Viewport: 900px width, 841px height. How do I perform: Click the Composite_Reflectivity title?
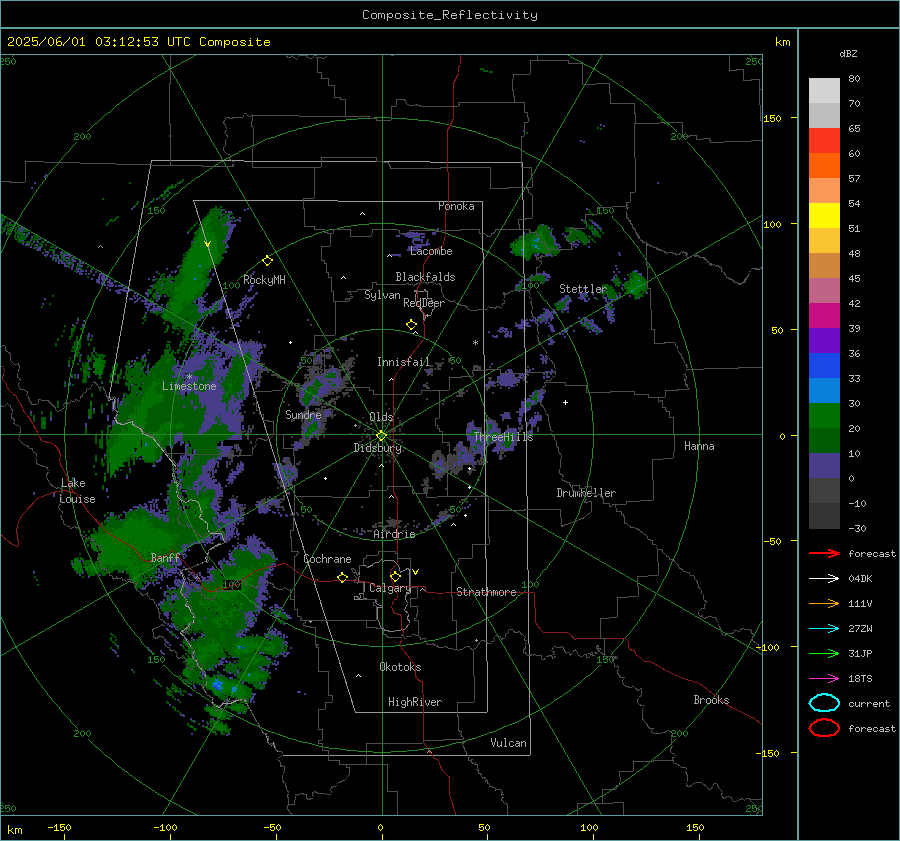click(x=449, y=15)
